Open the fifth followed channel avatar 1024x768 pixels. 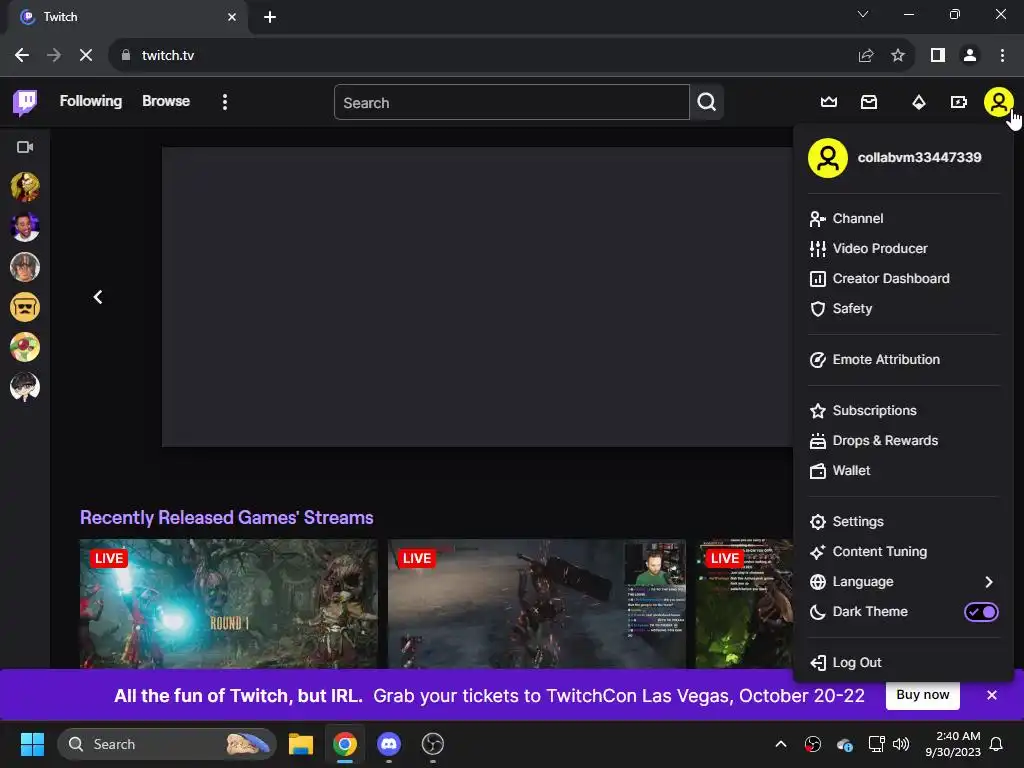pyautogui.click(x=25, y=347)
